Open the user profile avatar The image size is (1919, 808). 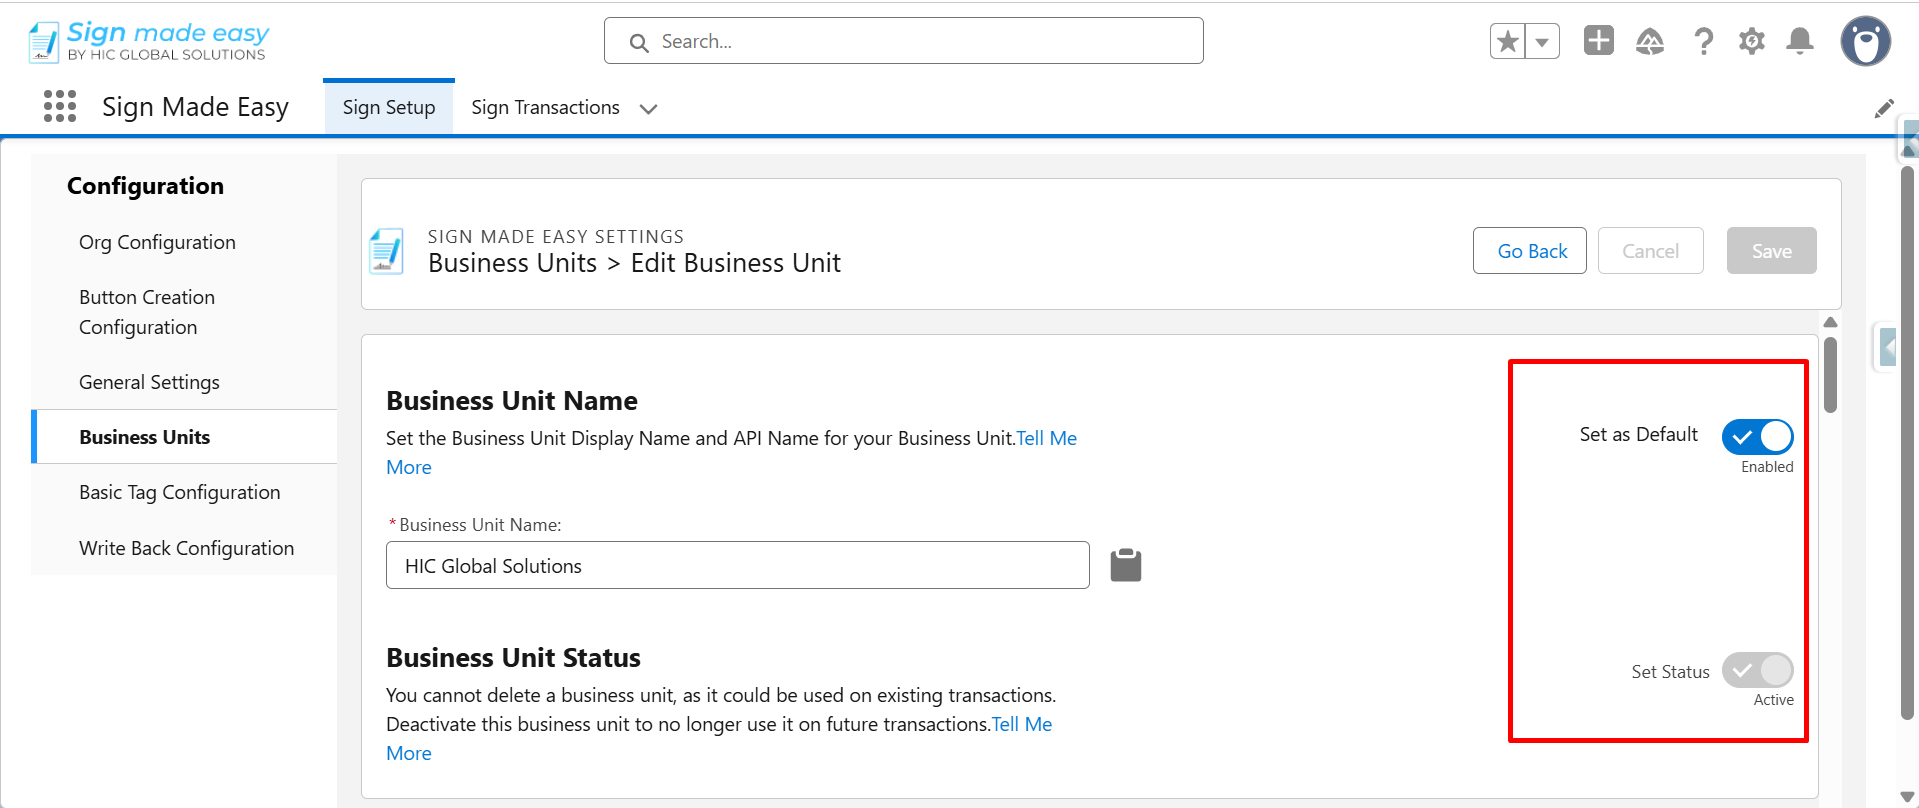1865,41
